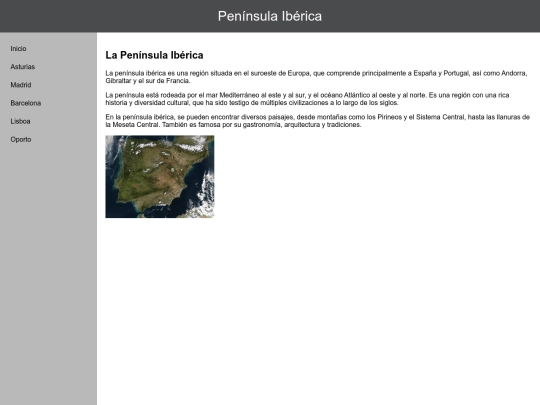The image size is (540, 405).
Task: Click paragraph starting 'La península está rodeada'
Action: pyautogui.click(x=307, y=99)
